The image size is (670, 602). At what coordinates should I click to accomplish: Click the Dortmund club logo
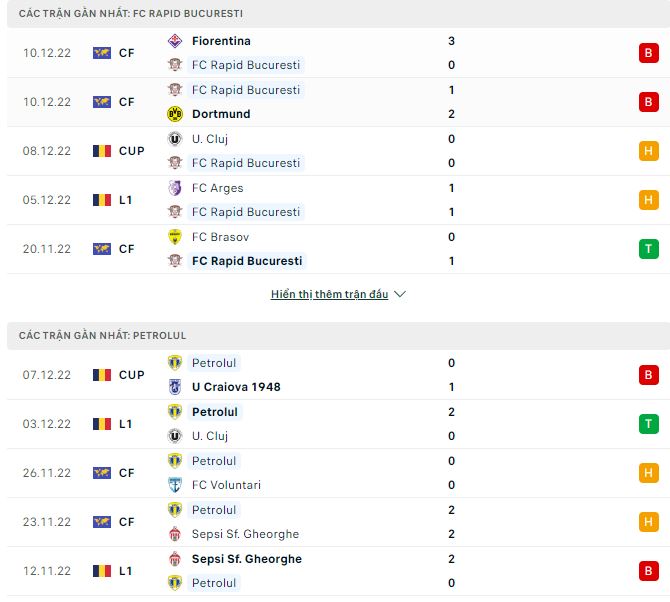click(x=174, y=114)
